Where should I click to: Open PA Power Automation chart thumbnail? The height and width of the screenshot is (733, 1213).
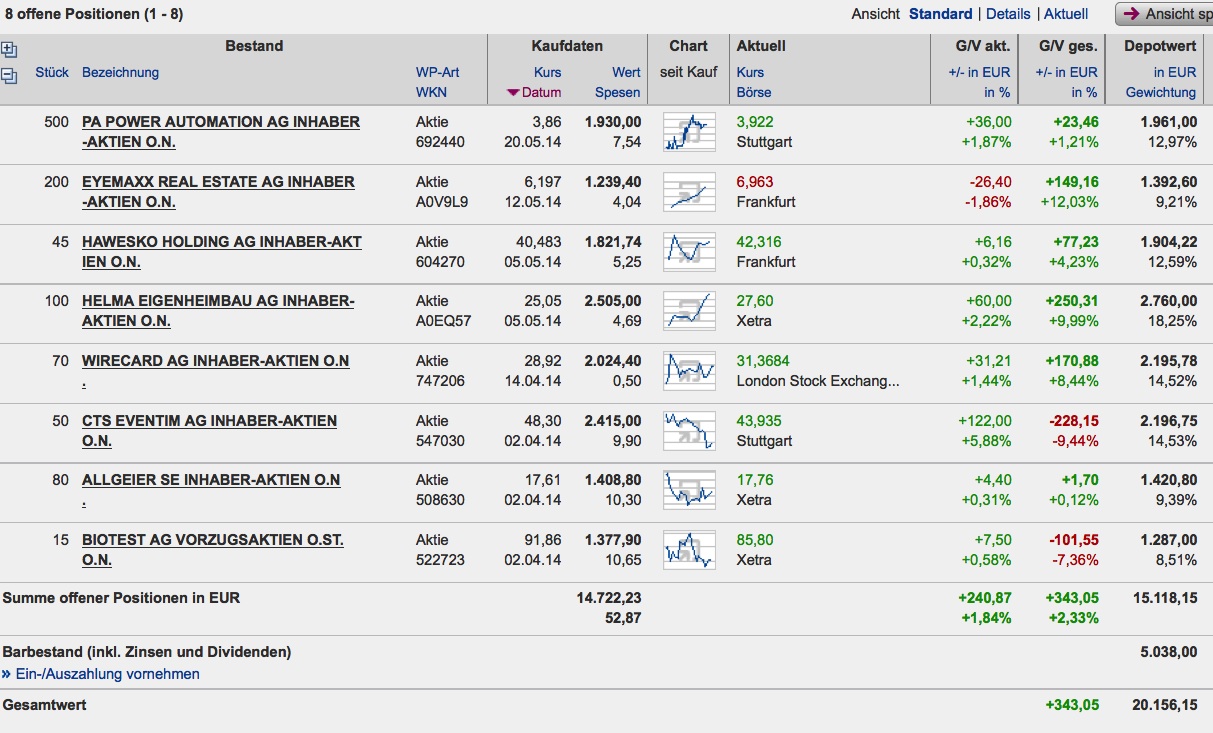click(690, 132)
